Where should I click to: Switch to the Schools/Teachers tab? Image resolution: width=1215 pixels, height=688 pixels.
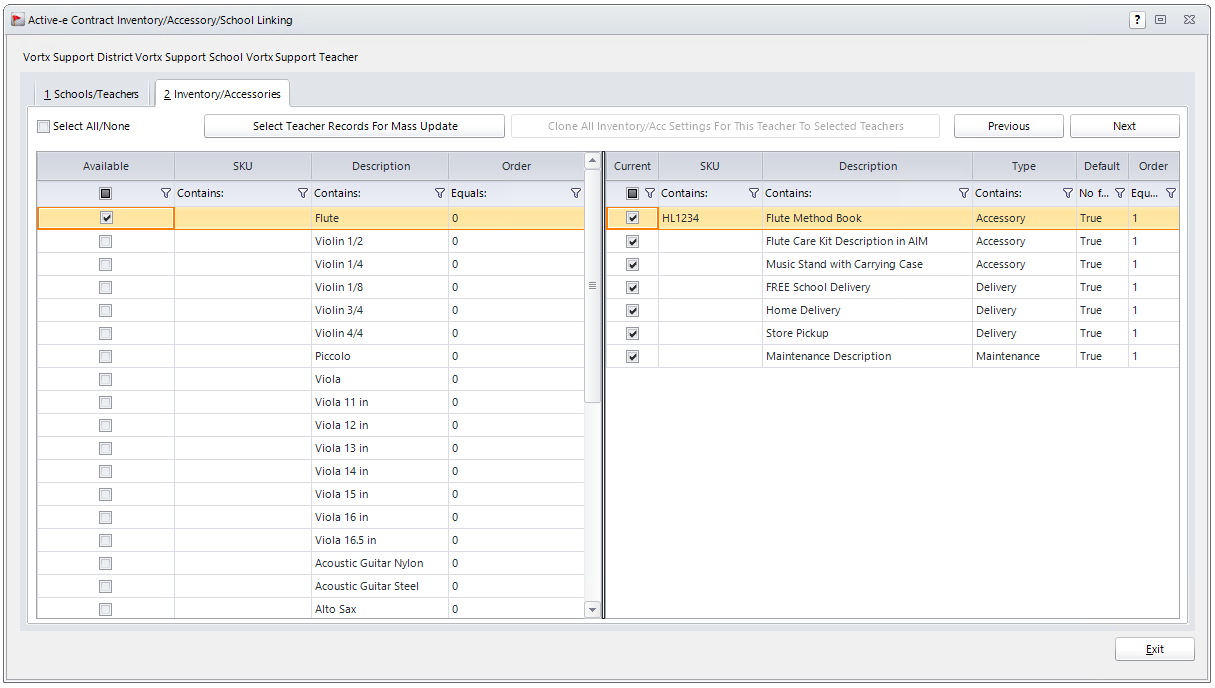(x=90, y=93)
